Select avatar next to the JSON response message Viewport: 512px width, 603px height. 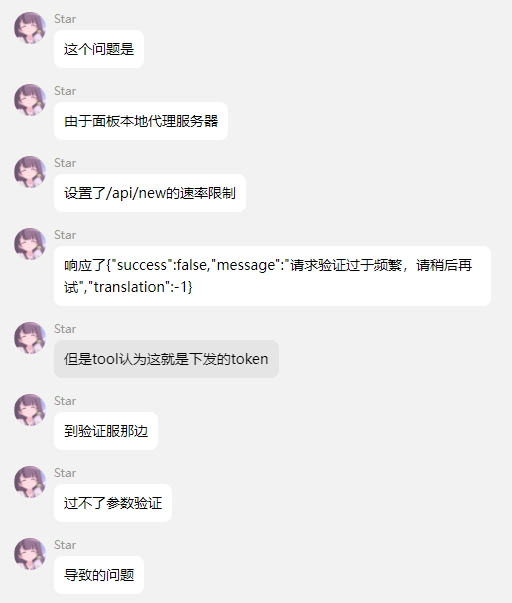coord(30,244)
